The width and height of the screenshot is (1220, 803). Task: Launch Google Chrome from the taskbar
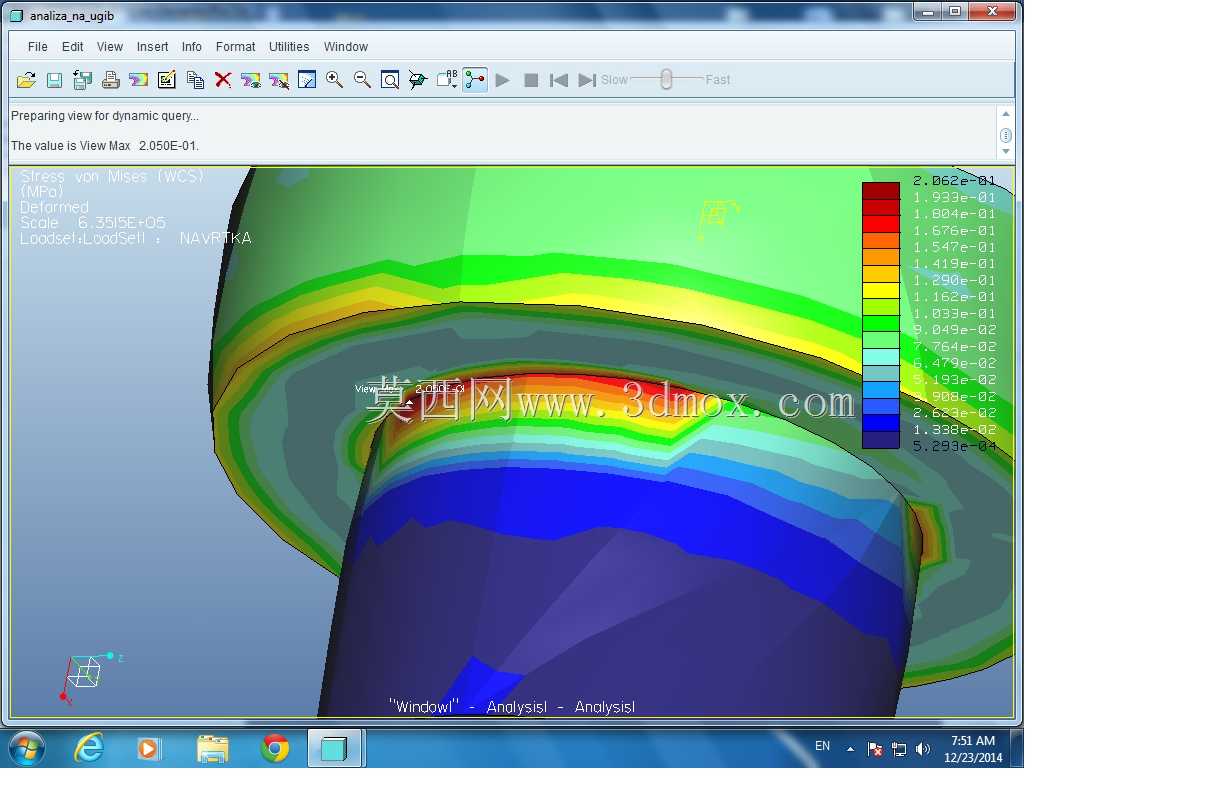(275, 748)
